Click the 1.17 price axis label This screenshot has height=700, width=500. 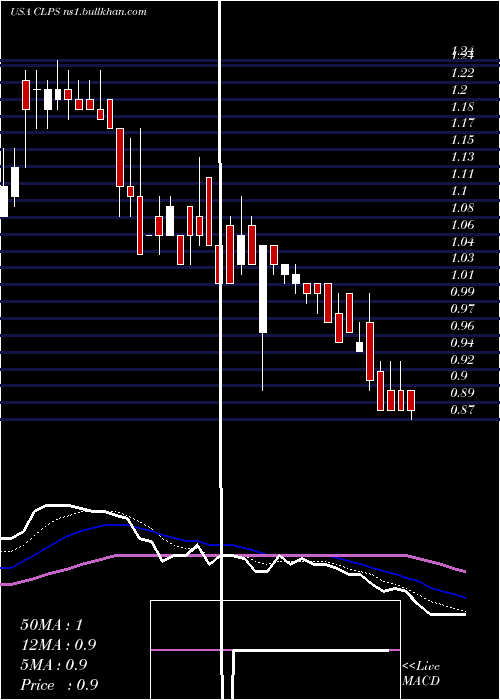462,122
